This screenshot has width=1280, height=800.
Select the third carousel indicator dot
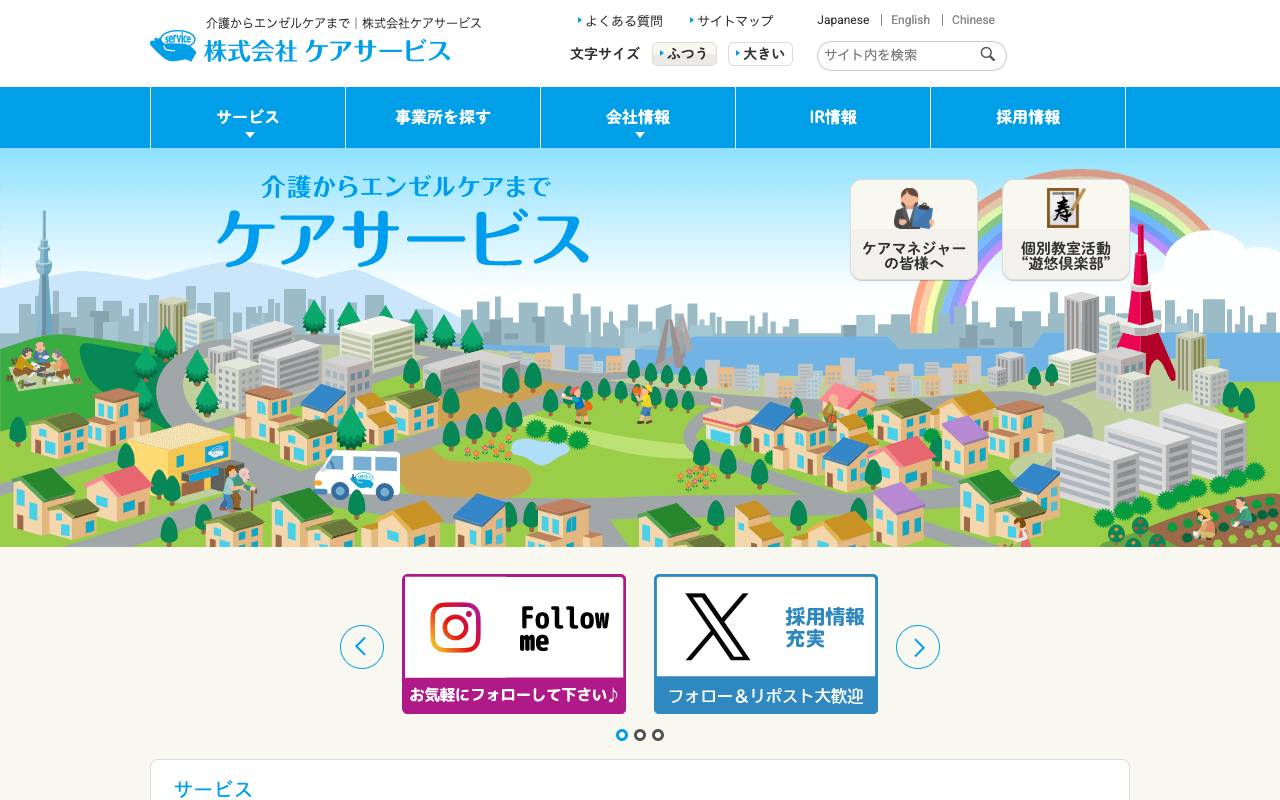pos(658,735)
